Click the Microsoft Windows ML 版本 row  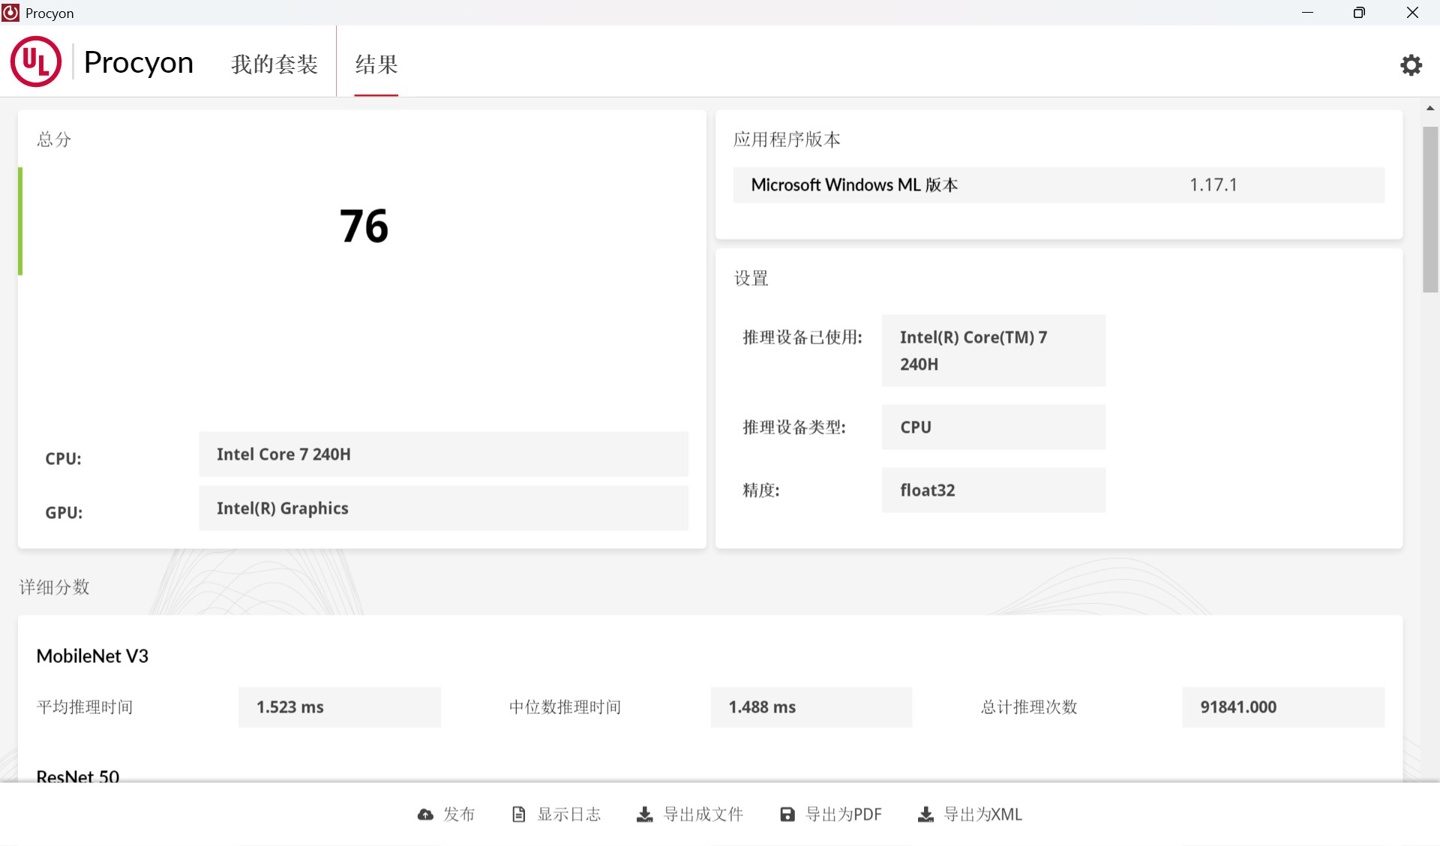tap(1058, 185)
